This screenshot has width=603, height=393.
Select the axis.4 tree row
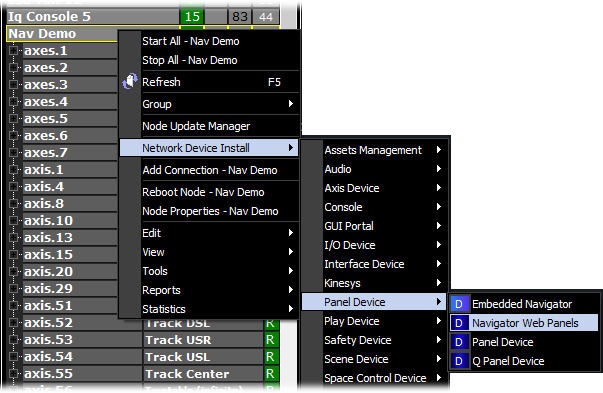[70, 187]
